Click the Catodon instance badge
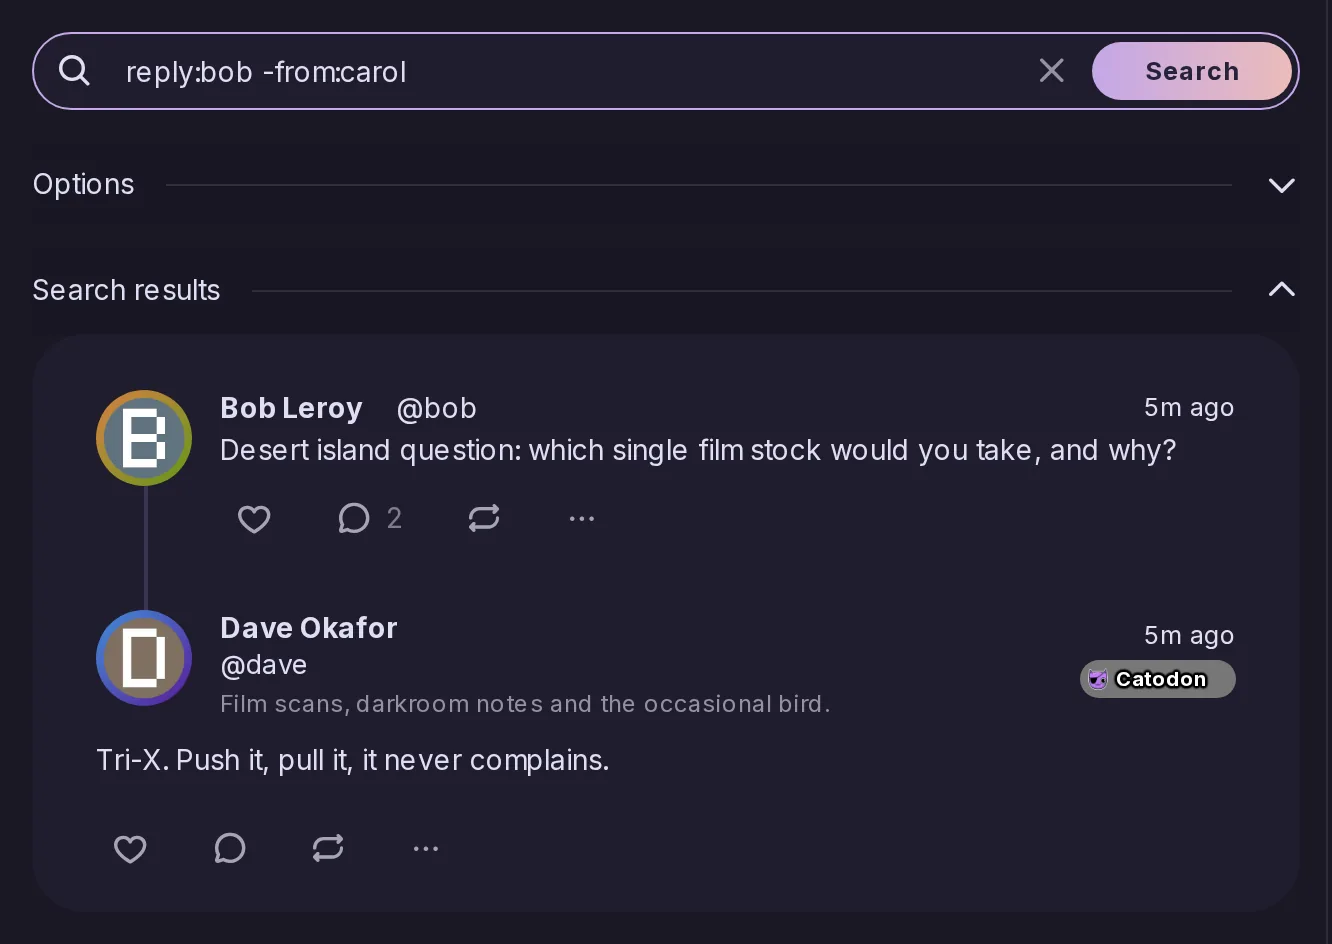The width and height of the screenshot is (1332, 944). tap(1158, 679)
